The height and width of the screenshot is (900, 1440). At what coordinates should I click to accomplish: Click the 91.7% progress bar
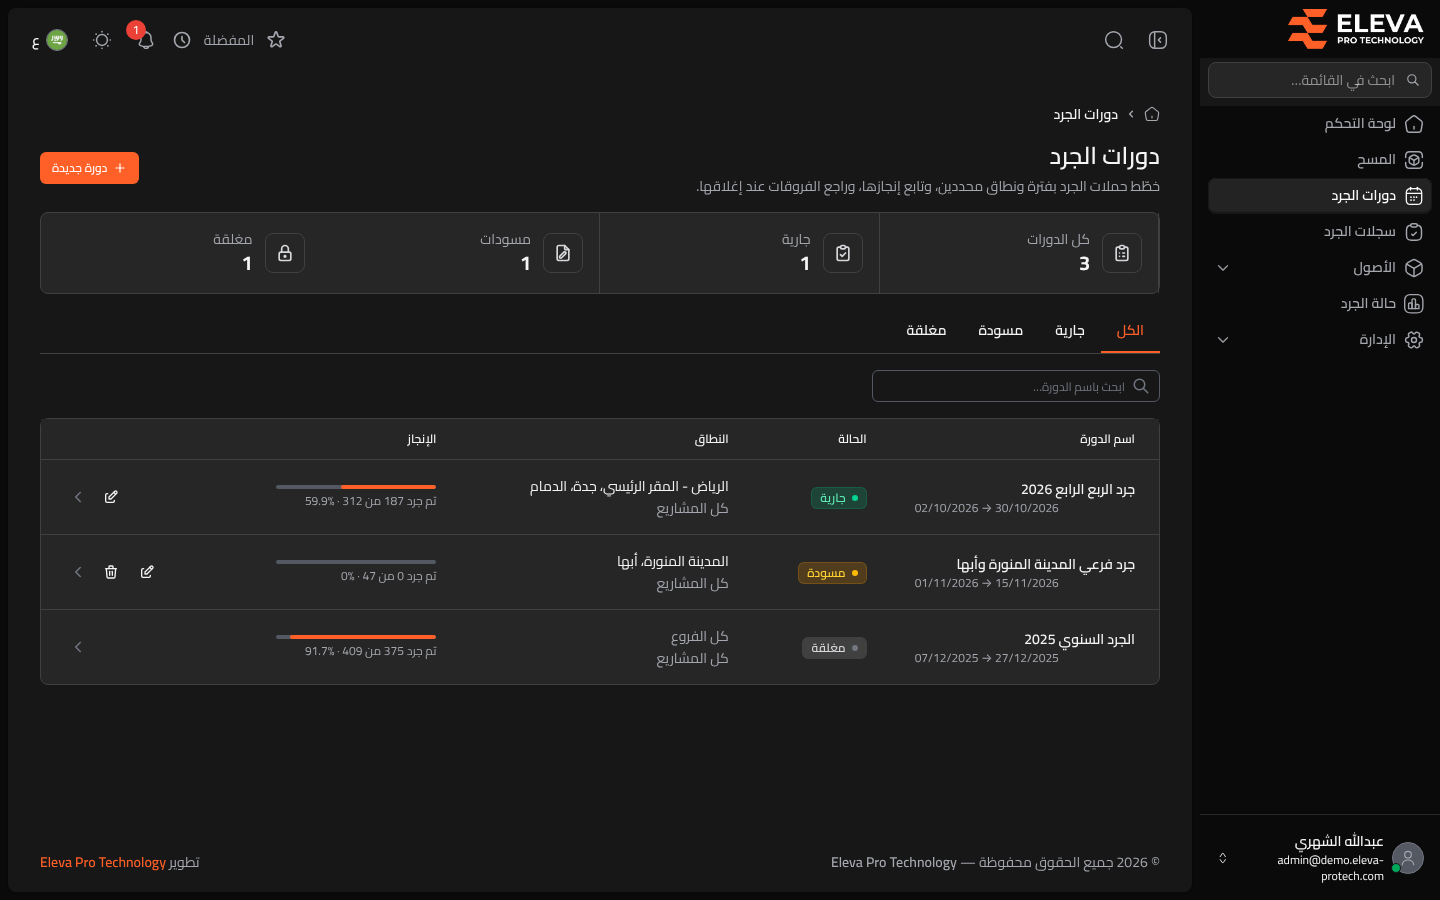pyautogui.click(x=356, y=637)
